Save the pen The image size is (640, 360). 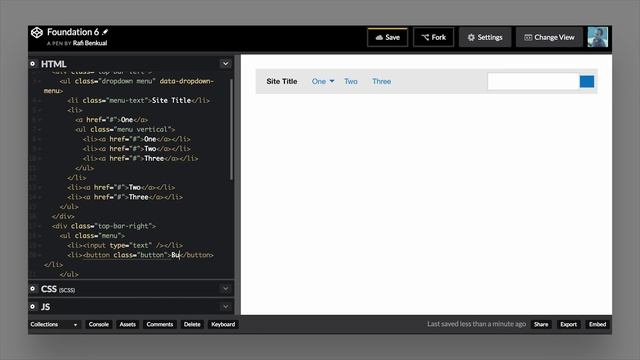click(x=387, y=38)
